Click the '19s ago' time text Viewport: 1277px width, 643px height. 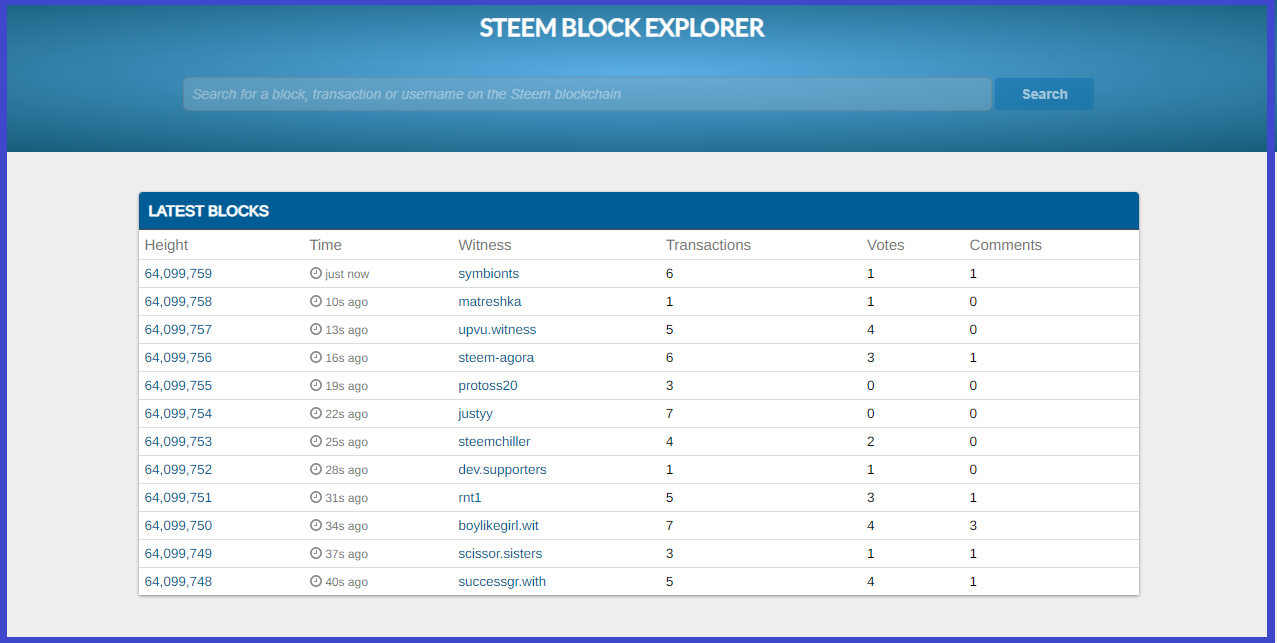[347, 386]
